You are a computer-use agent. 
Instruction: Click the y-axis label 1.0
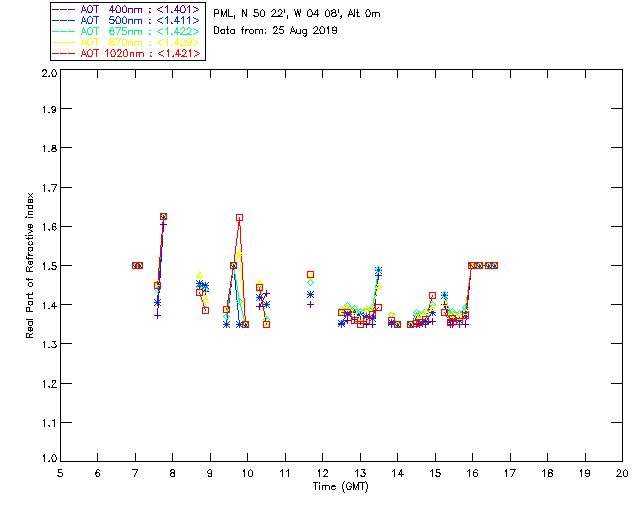coord(49,458)
